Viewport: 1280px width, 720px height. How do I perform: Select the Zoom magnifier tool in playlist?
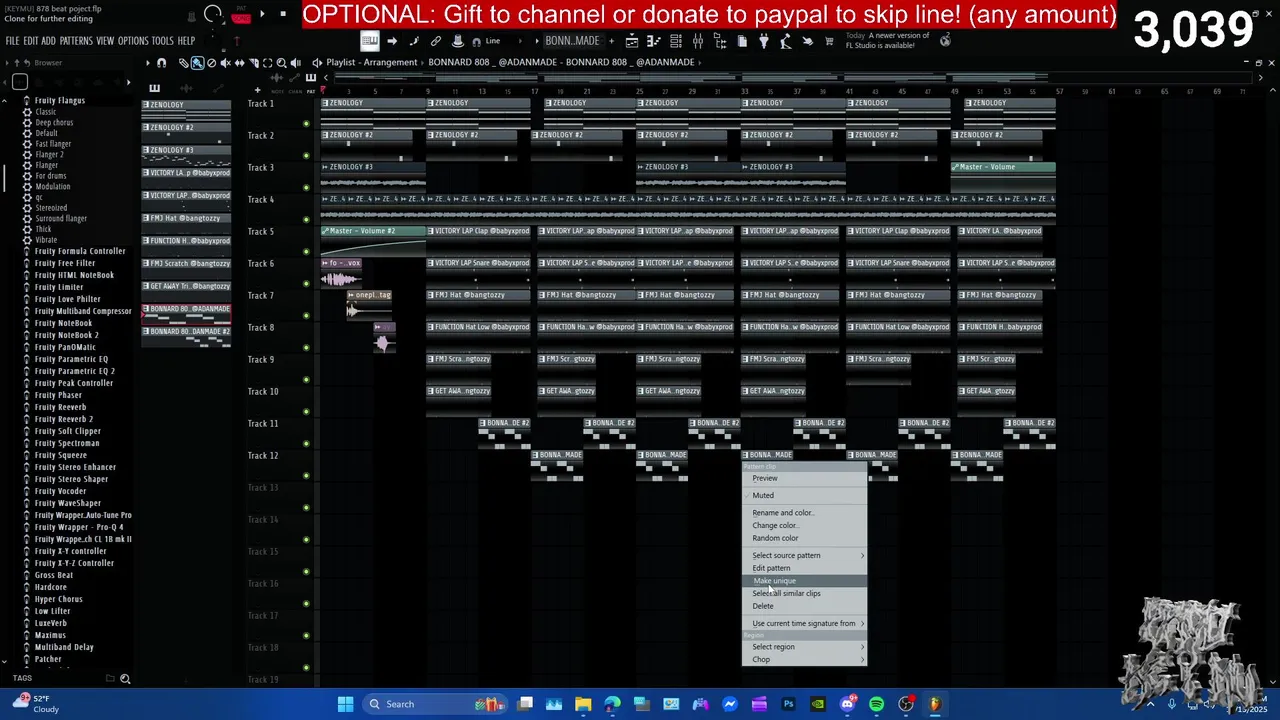[x=281, y=63]
